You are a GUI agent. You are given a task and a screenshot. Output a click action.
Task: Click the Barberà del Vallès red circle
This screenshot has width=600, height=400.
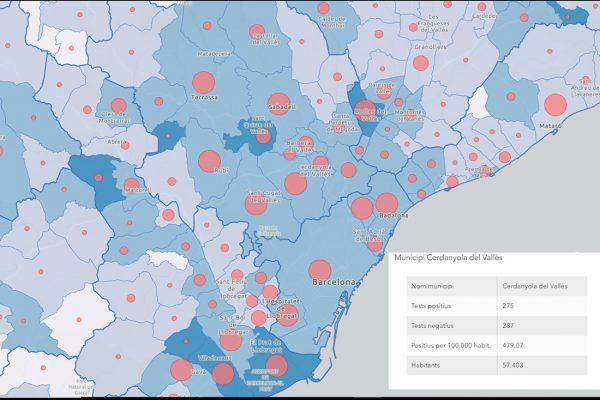click(x=306, y=144)
